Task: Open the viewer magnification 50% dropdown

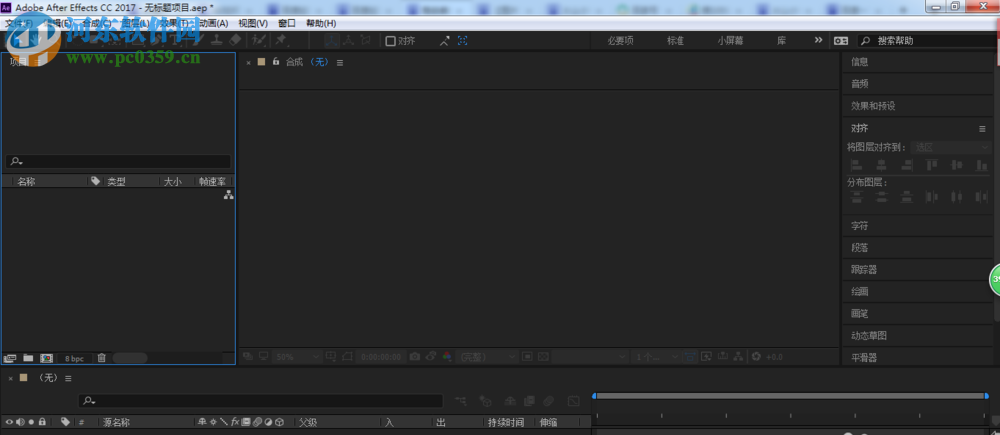Action: (x=298, y=357)
